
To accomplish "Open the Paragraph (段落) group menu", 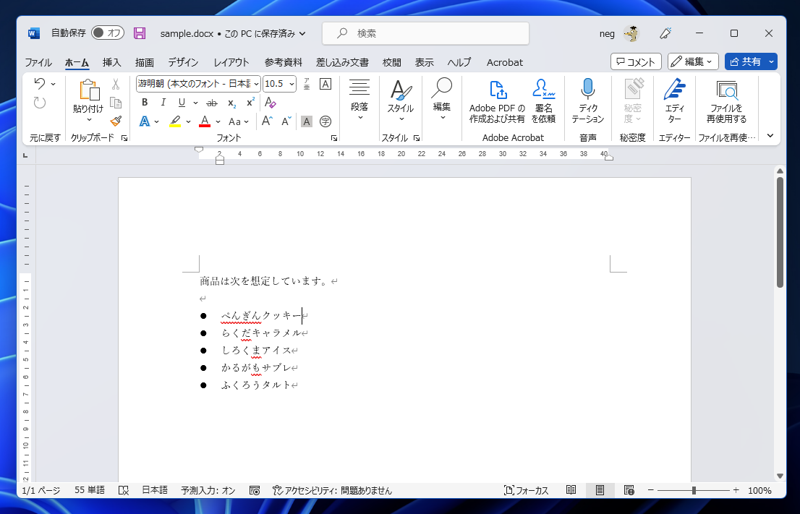I will tap(359, 101).
